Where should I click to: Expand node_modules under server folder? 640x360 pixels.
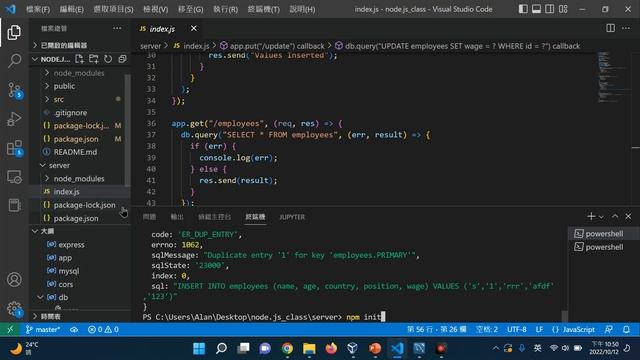[x=80, y=178]
